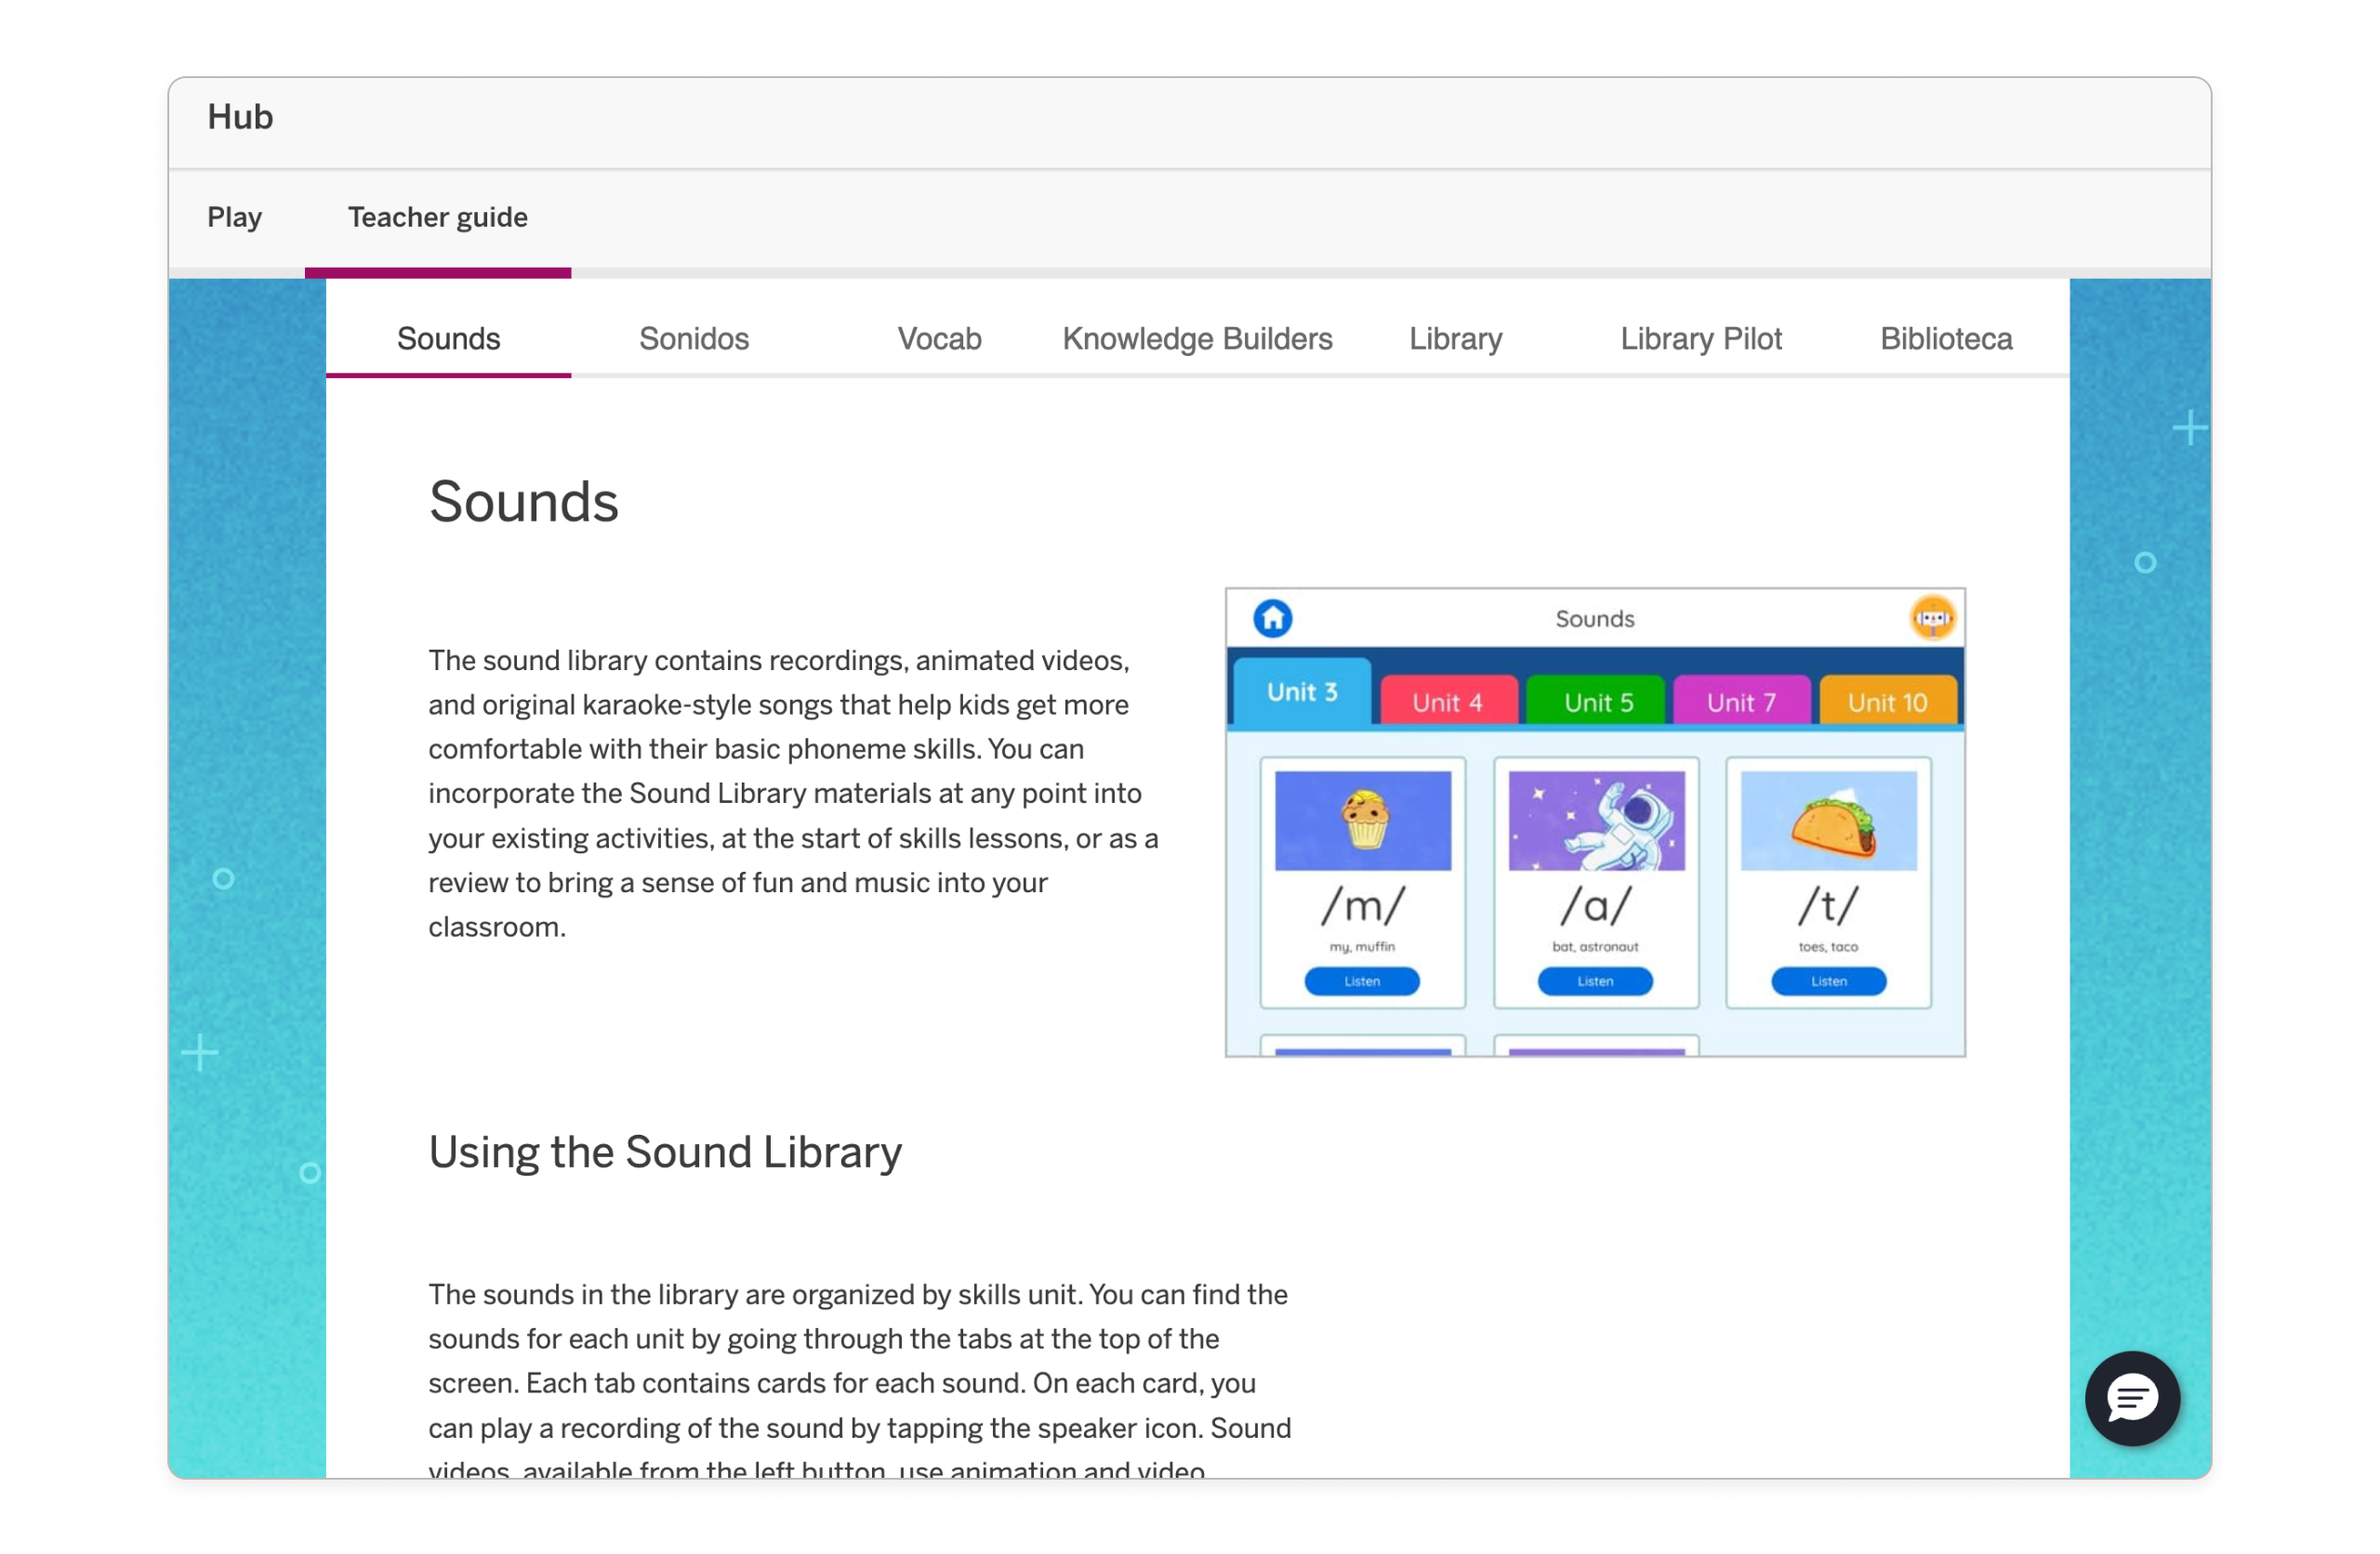The image size is (2380, 1554).
Task: Click the astronaut picture on /a/ card
Action: tap(1595, 820)
